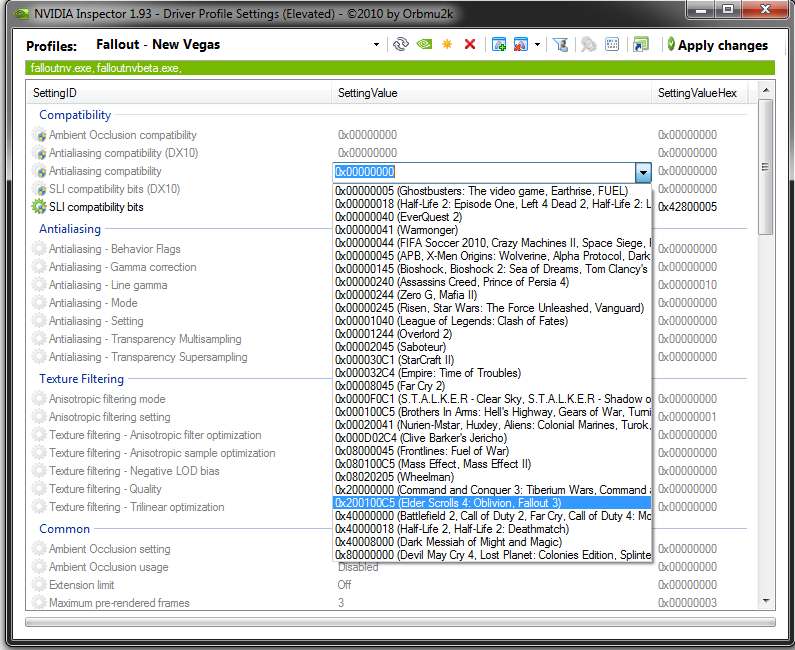Click the Texture Filtering group header
The image size is (795, 650).
click(82, 379)
